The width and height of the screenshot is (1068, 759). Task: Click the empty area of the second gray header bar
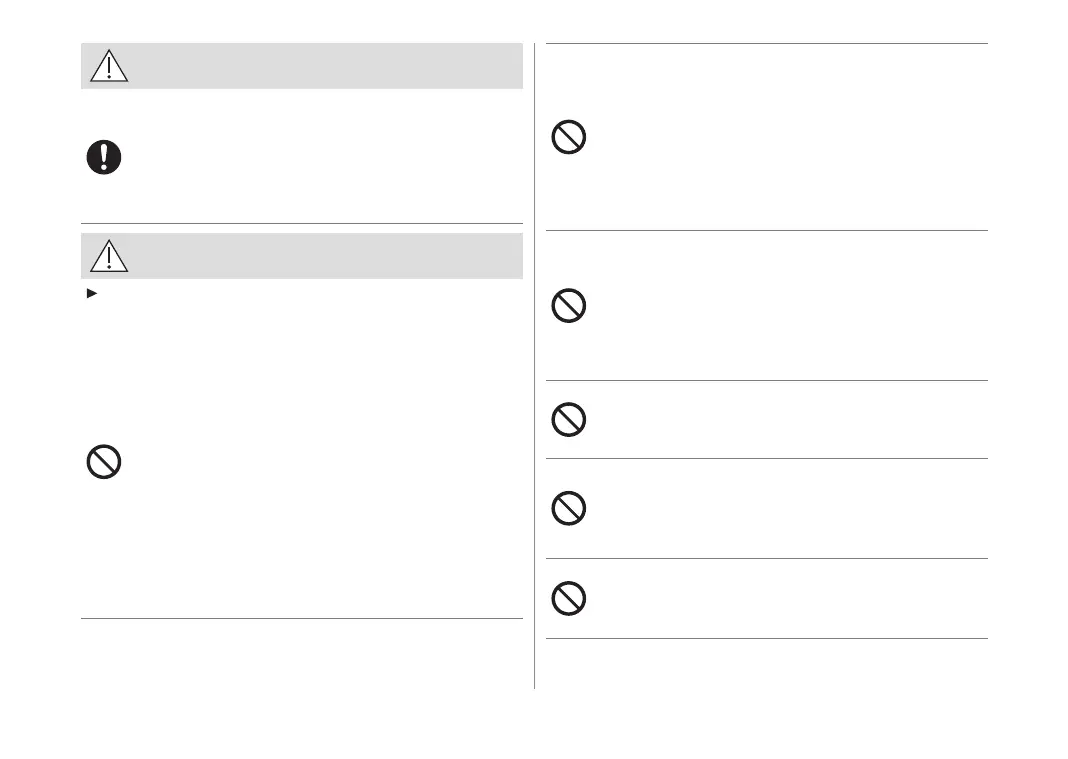320,256
